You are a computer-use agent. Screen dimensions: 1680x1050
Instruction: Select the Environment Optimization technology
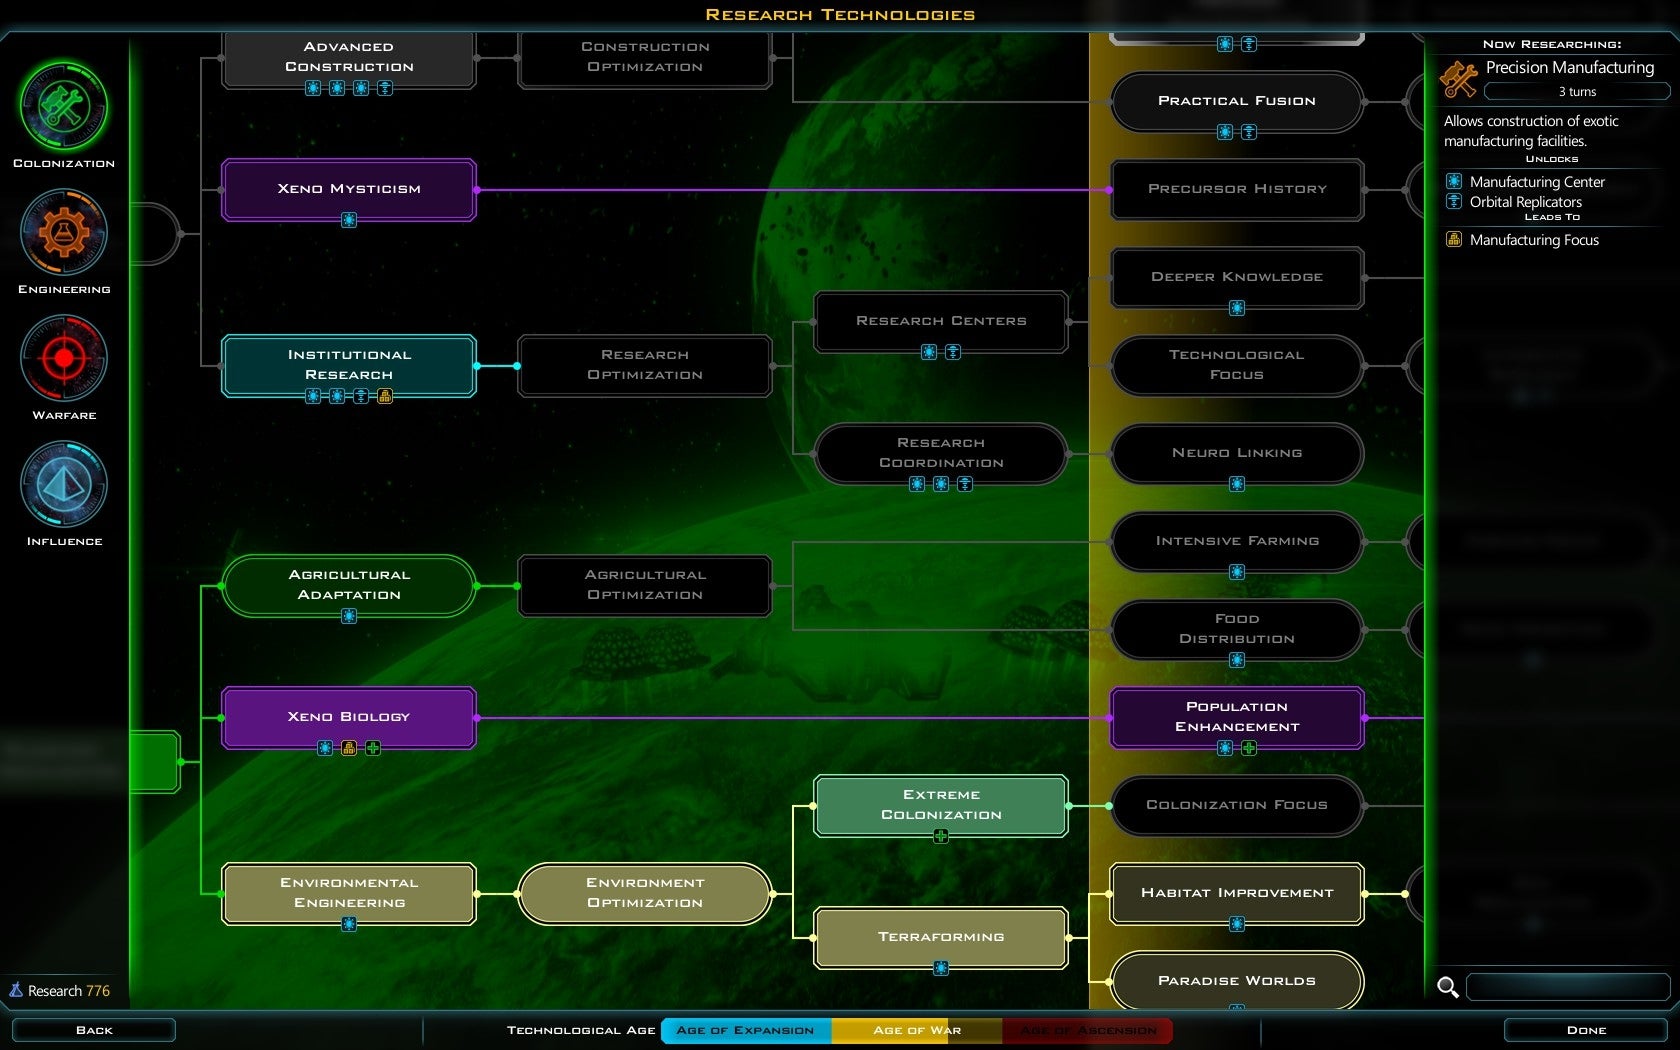pos(645,893)
